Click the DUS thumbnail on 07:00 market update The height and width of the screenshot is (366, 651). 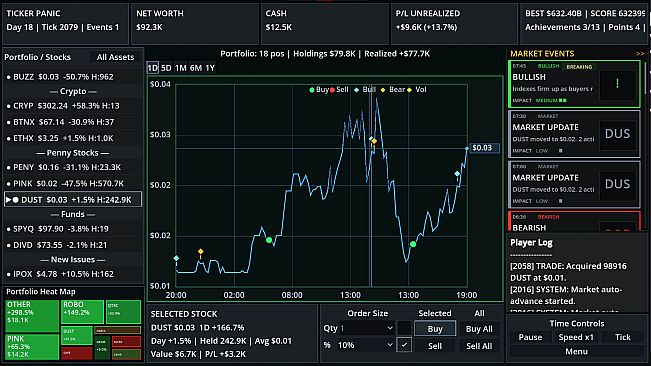coord(617,184)
